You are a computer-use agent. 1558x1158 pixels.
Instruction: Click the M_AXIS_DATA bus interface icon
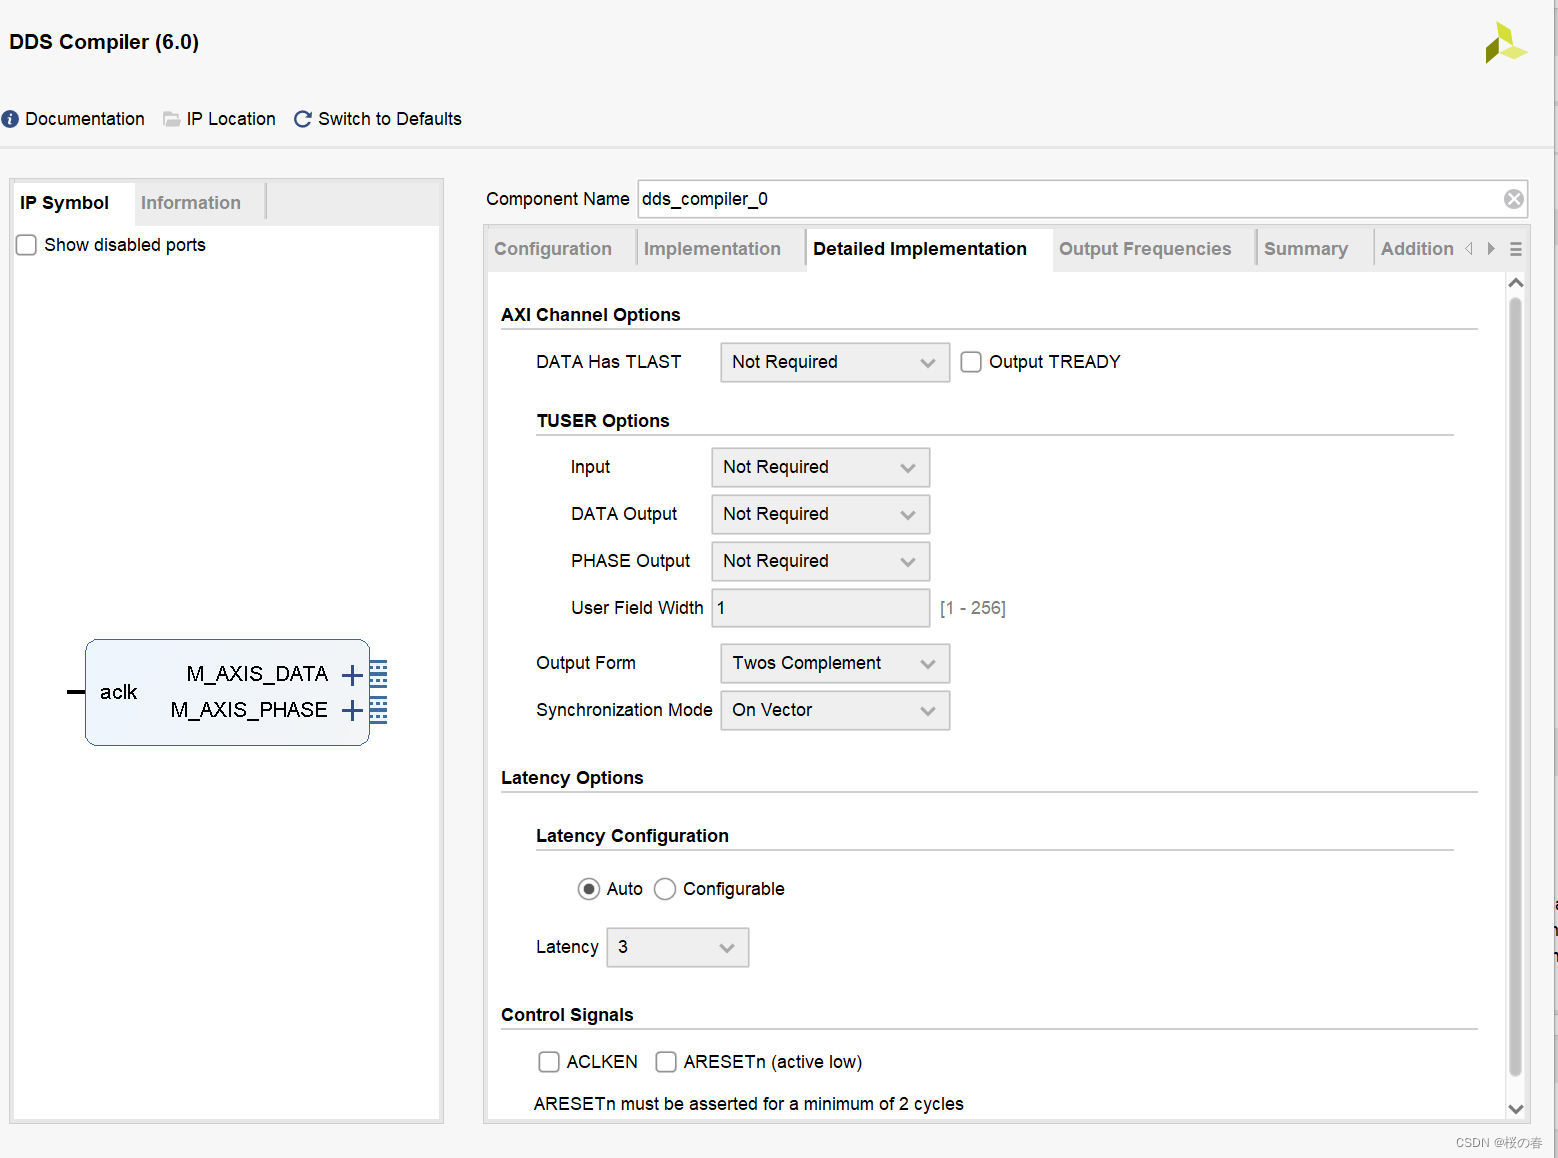(x=378, y=674)
